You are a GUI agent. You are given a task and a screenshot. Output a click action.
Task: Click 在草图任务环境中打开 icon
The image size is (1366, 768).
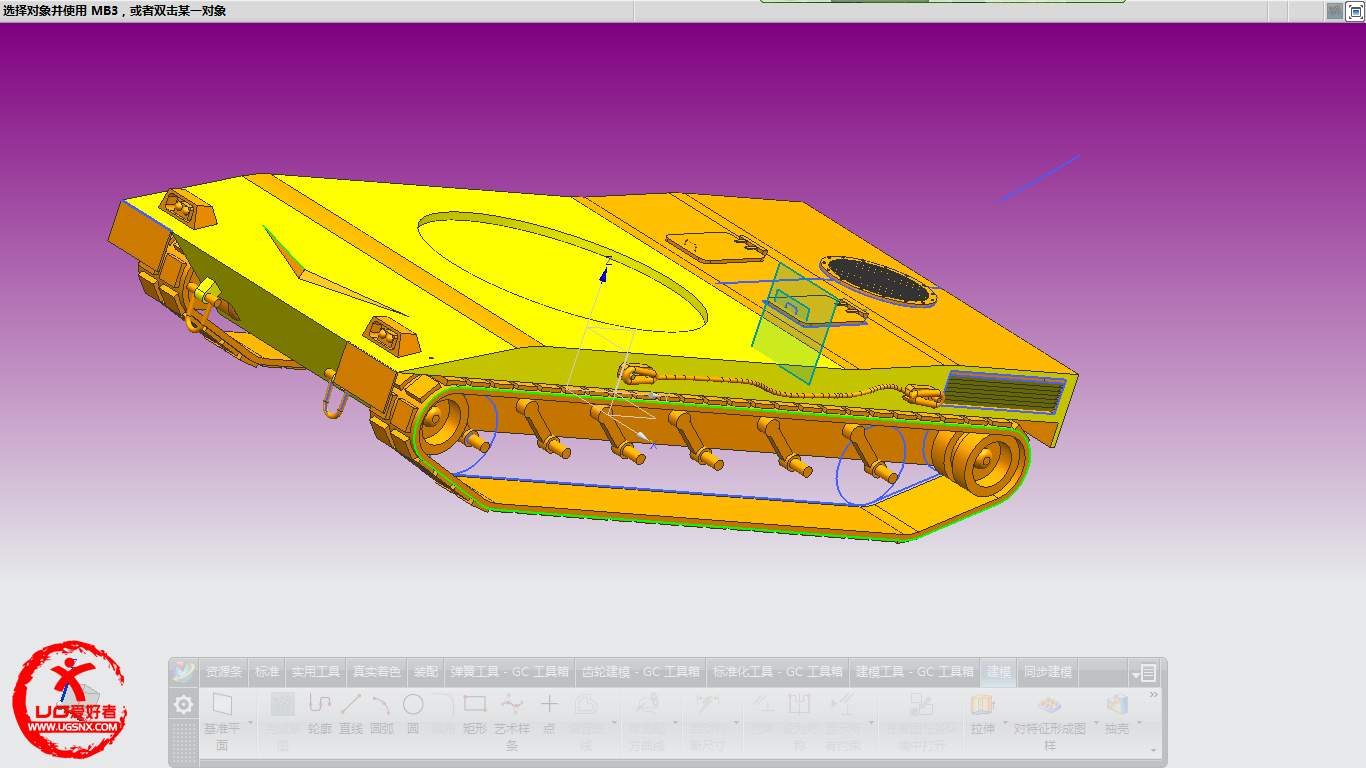click(x=922, y=720)
